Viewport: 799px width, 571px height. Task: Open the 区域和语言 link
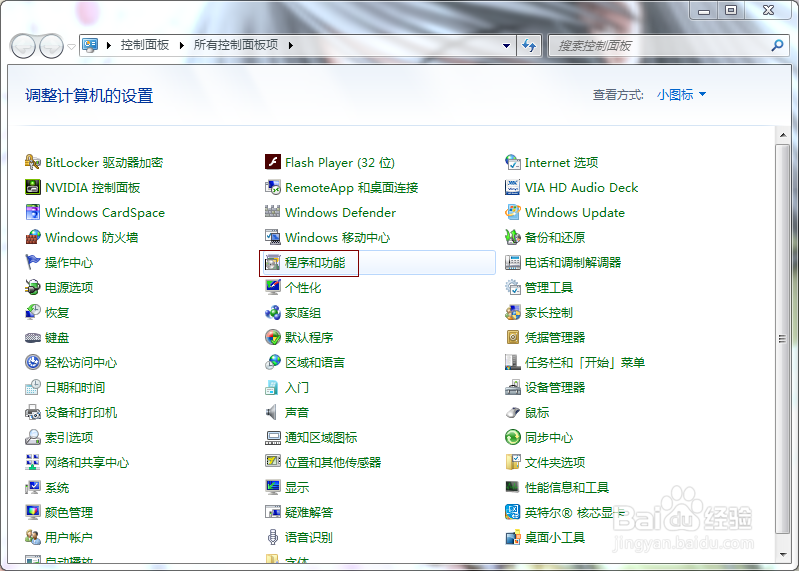click(315, 362)
